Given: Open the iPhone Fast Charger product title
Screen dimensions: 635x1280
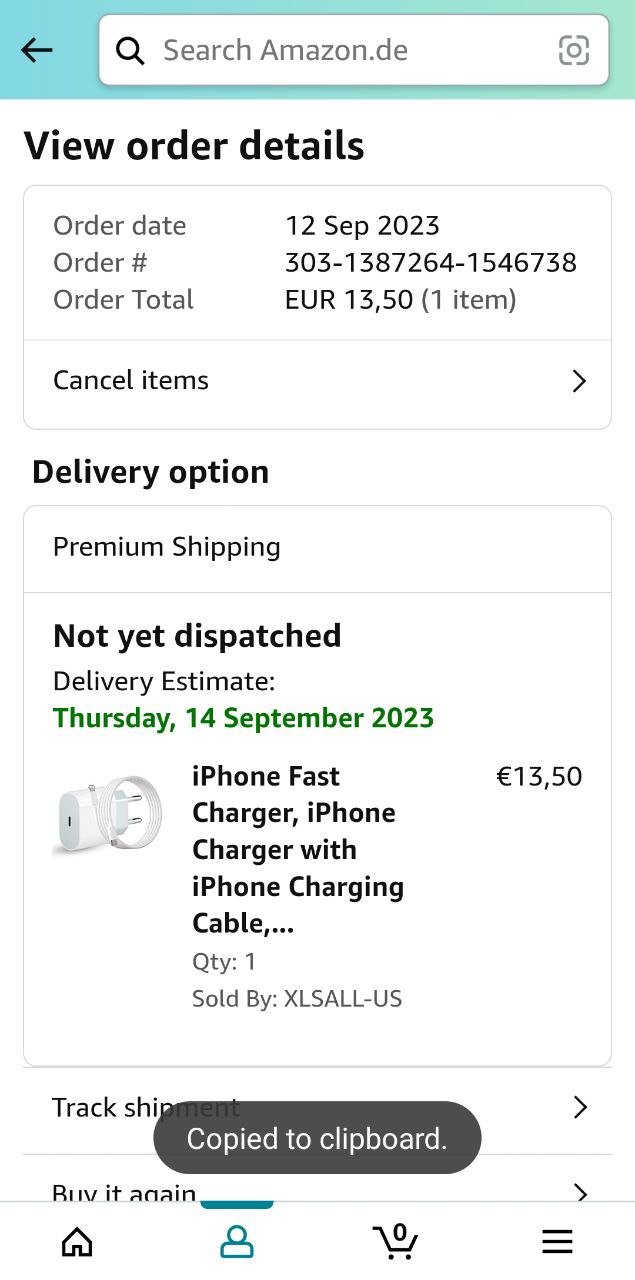Looking at the screenshot, I should [298, 849].
